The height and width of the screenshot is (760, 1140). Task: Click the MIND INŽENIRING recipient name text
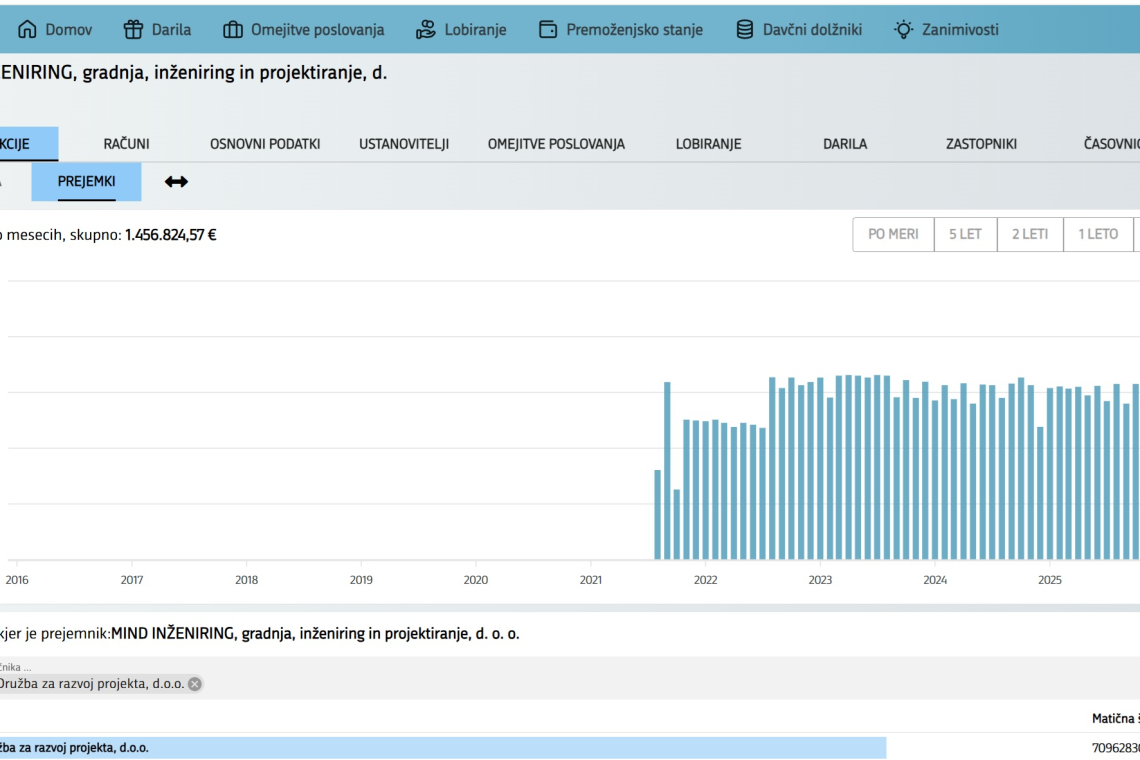coord(315,633)
